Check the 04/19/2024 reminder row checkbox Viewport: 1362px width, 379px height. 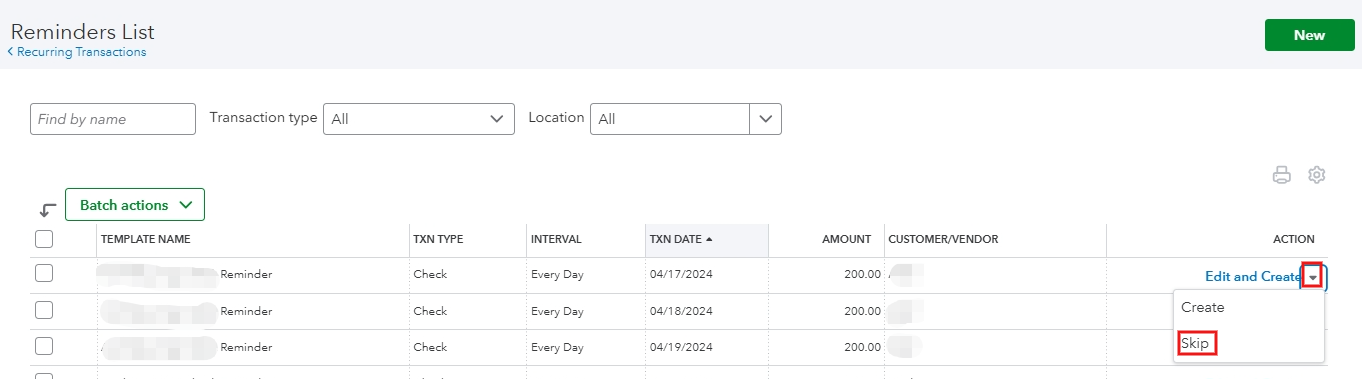pos(44,346)
